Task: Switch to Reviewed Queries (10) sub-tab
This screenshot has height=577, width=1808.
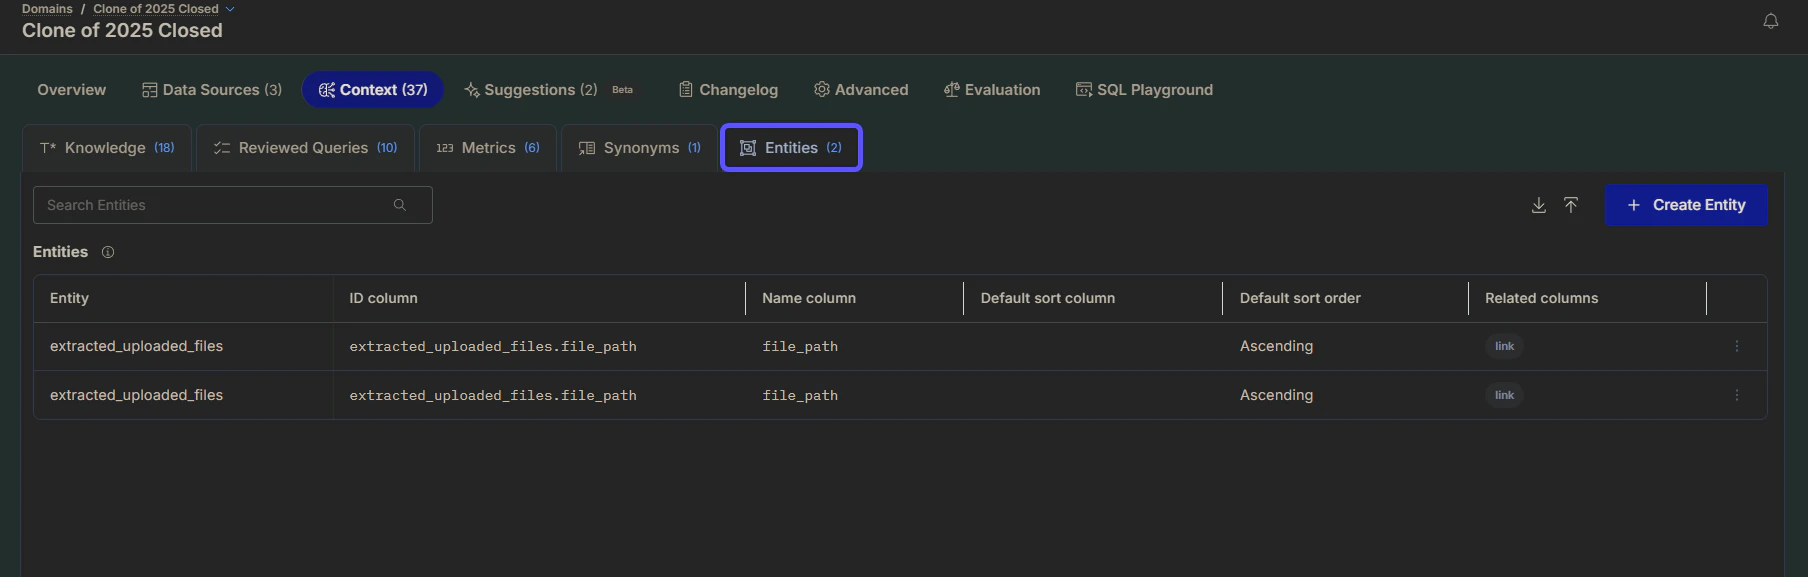Action: click(x=305, y=148)
